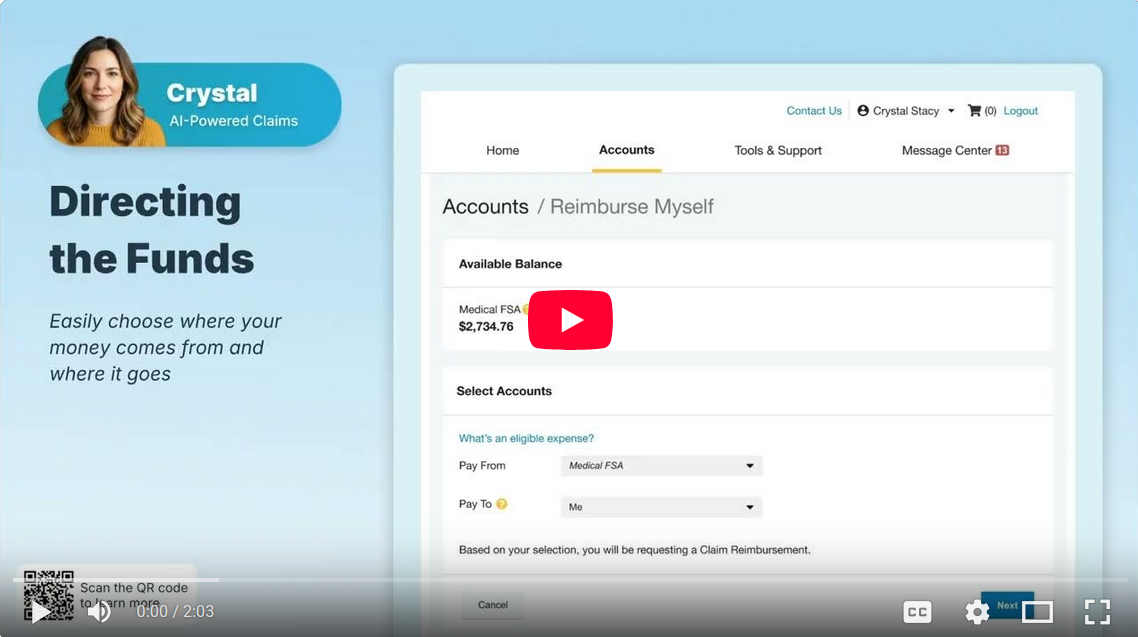
Task: Mute the video with the speaker icon
Action: pyautogui.click(x=99, y=611)
